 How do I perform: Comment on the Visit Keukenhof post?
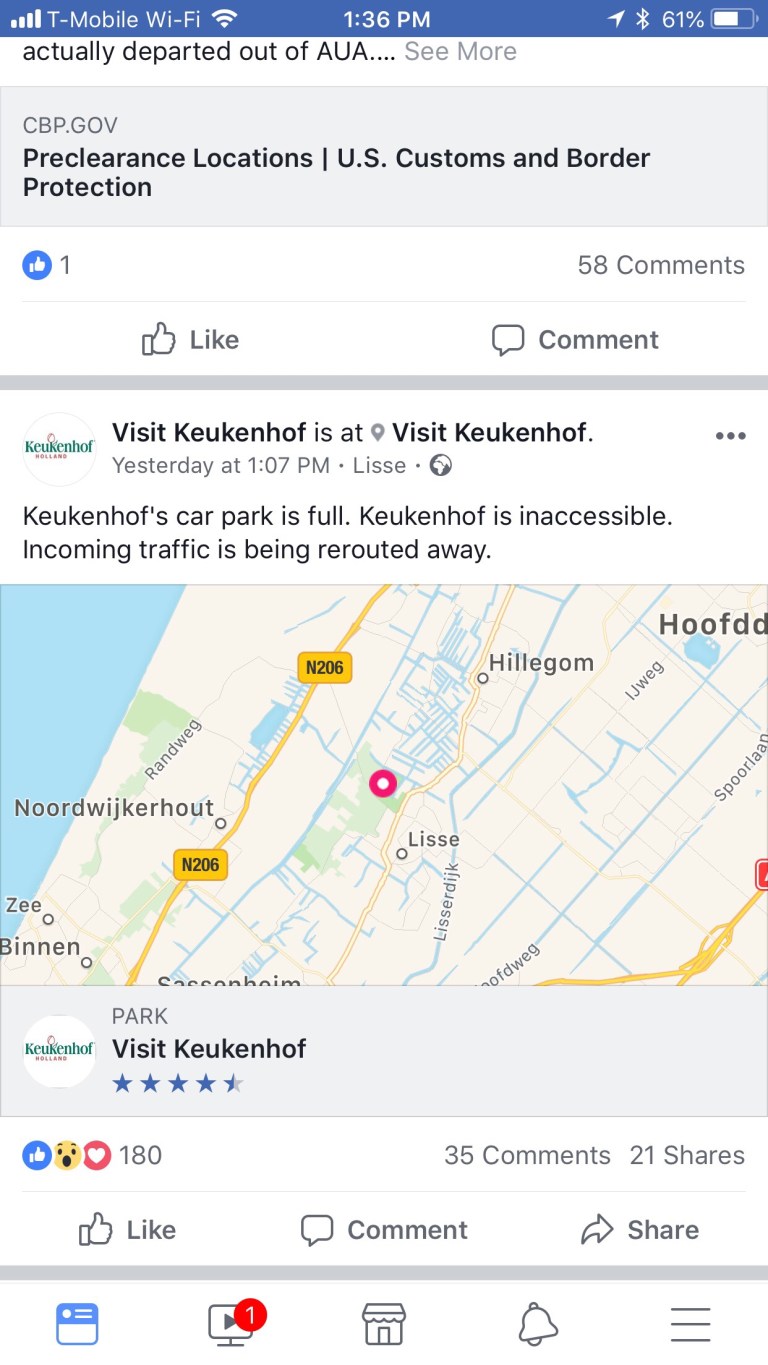[x=384, y=1229]
